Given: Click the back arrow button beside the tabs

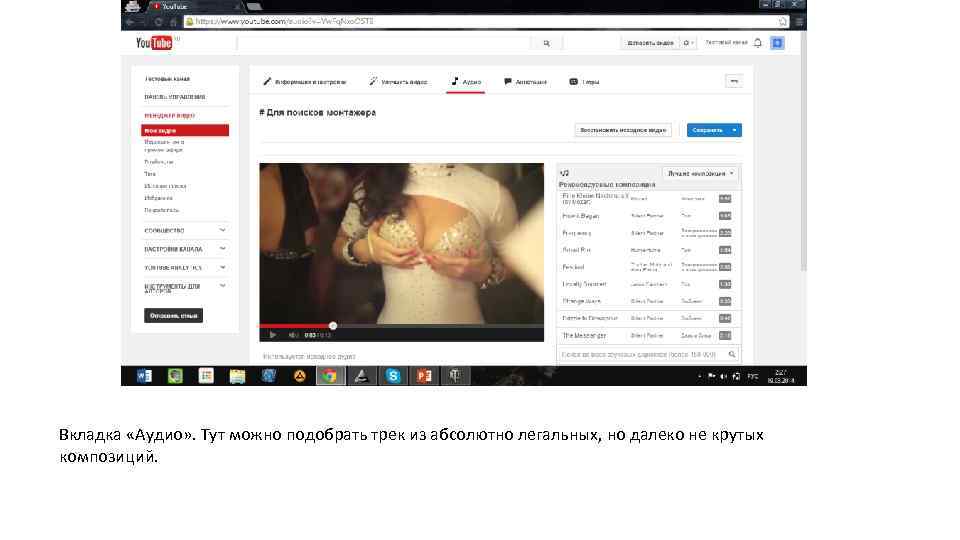Looking at the screenshot, I should point(733,81).
